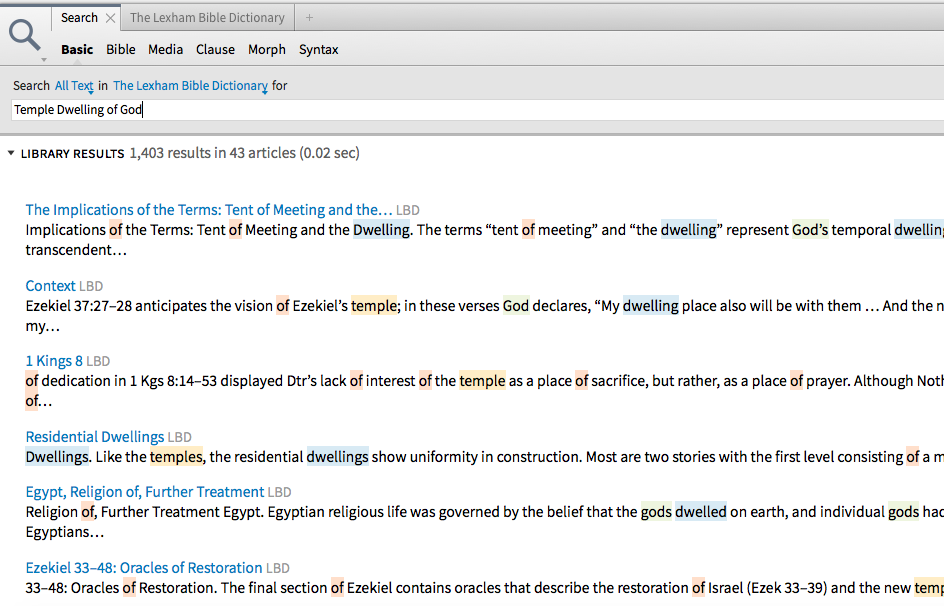The image size is (944, 606).
Task: Choose the Media search type
Action: click(x=166, y=49)
